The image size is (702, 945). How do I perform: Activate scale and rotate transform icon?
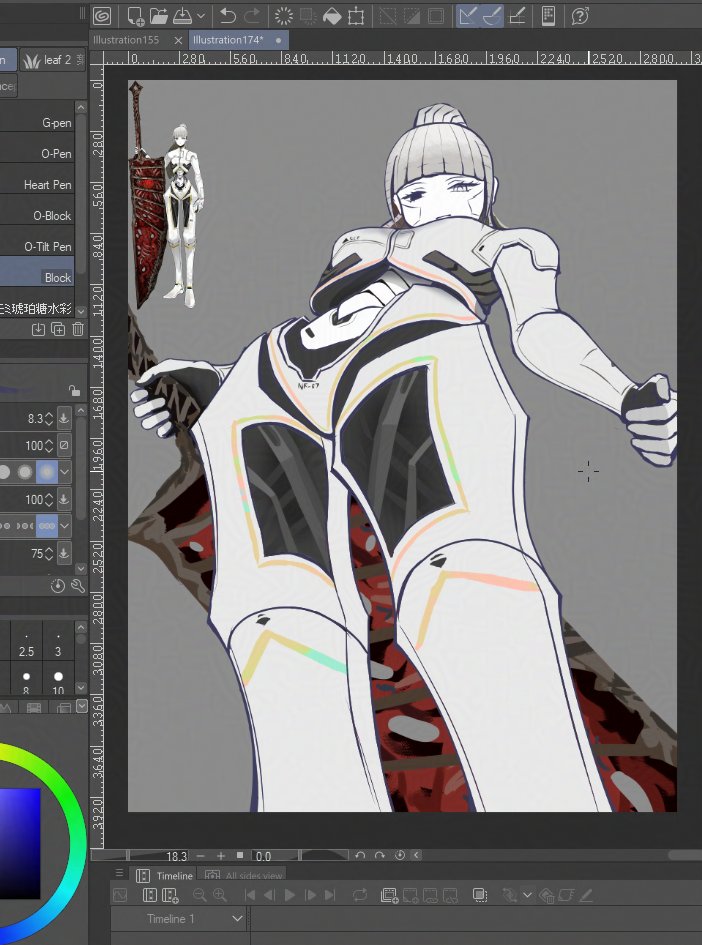click(x=356, y=16)
